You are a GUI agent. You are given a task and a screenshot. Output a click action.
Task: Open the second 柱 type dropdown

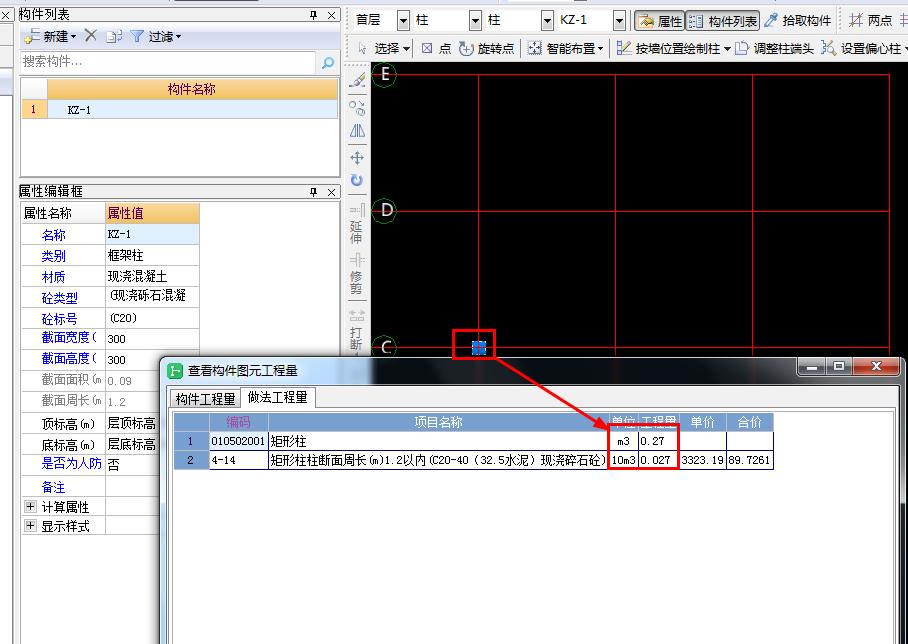pyautogui.click(x=547, y=21)
